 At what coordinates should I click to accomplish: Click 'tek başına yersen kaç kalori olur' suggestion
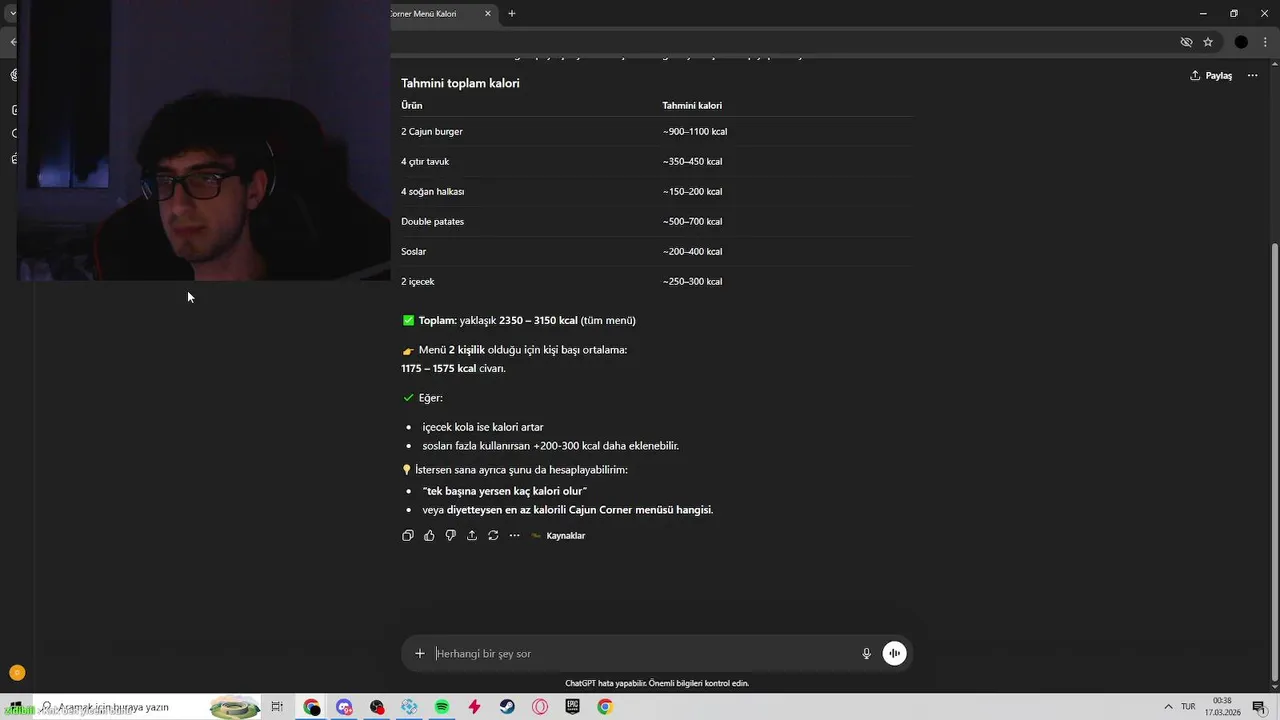coord(505,491)
